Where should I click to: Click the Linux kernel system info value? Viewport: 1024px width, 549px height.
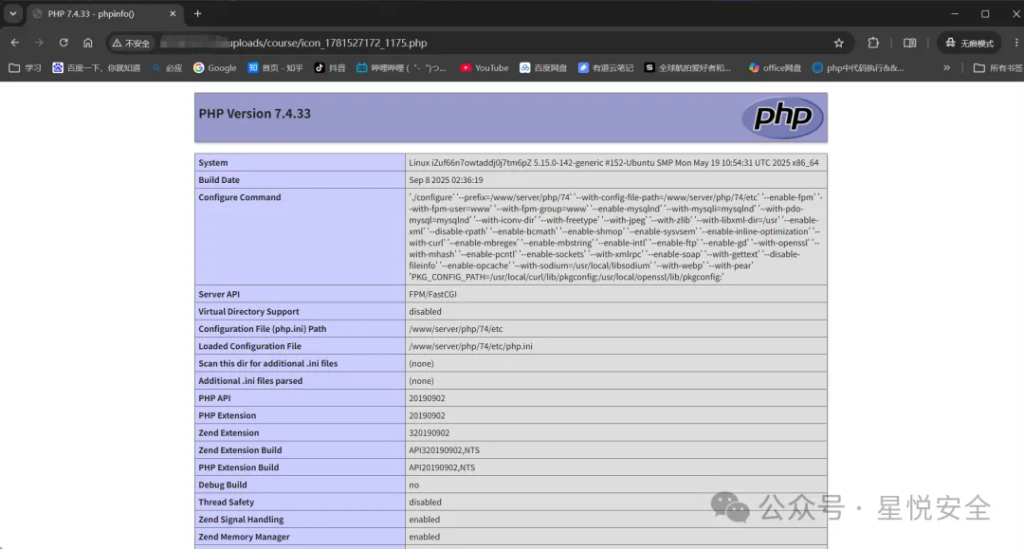(x=614, y=163)
